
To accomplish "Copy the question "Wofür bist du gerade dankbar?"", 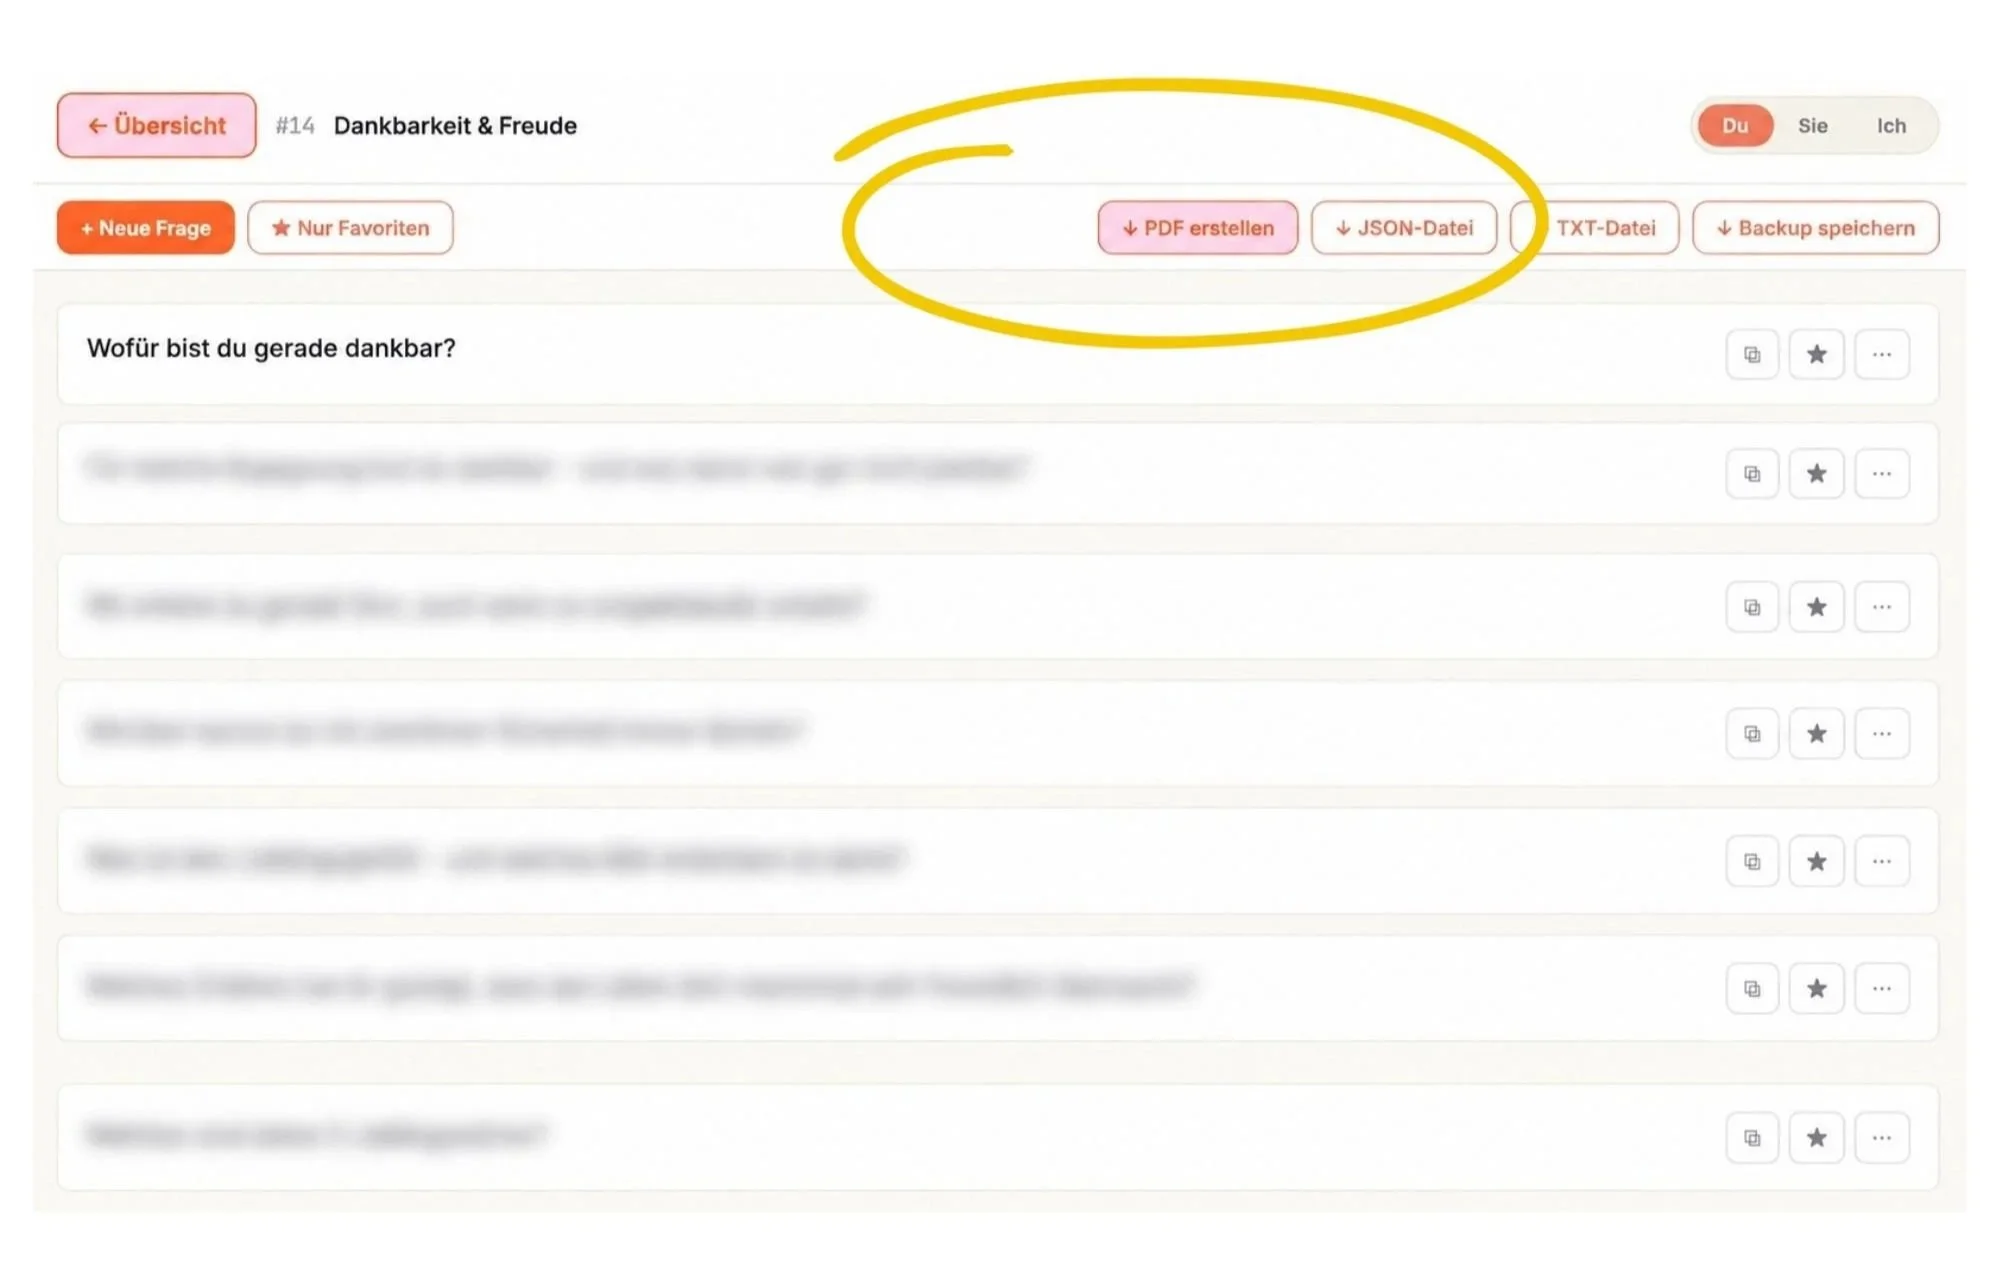I will point(1752,354).
